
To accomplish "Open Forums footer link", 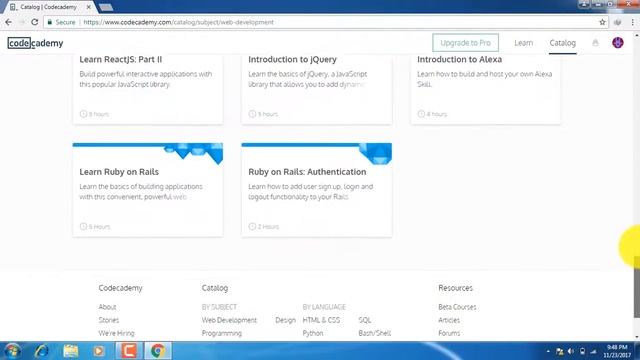I will click(449, 333).
